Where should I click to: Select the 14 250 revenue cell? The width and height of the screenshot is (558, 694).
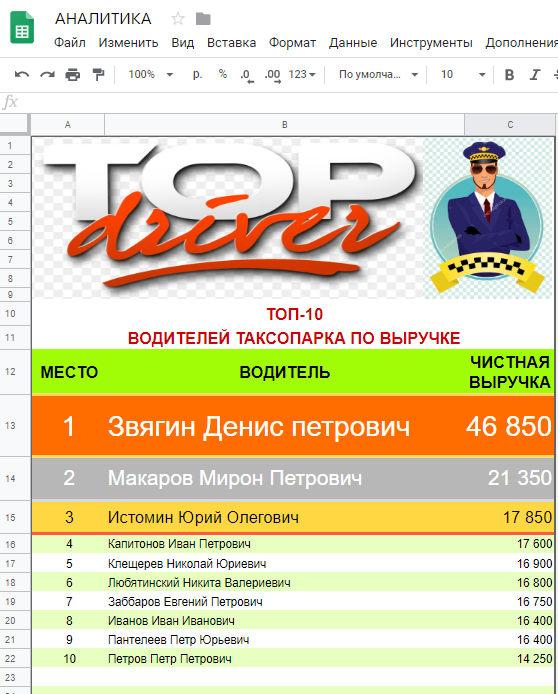pos(509,659)
